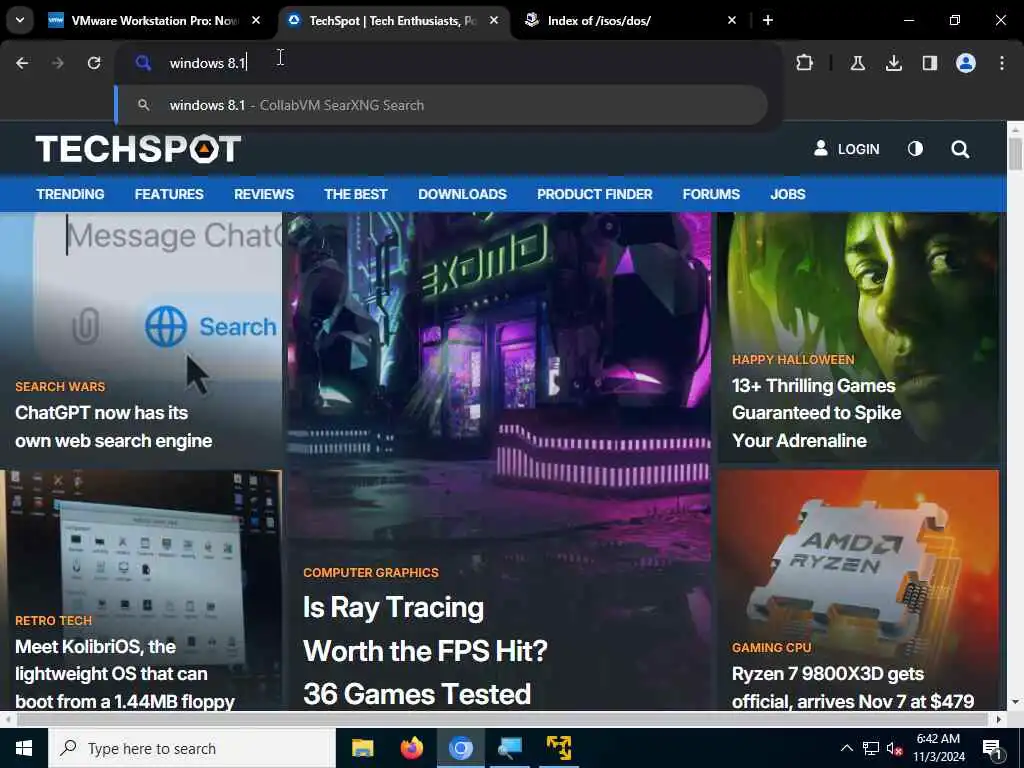Image resolution: width=1024 pixels, height=768 pixels.
Task: Click the scroll-right arrow on horizontal scrollbar
Action: pyautogui.click(x=999, y=720)
